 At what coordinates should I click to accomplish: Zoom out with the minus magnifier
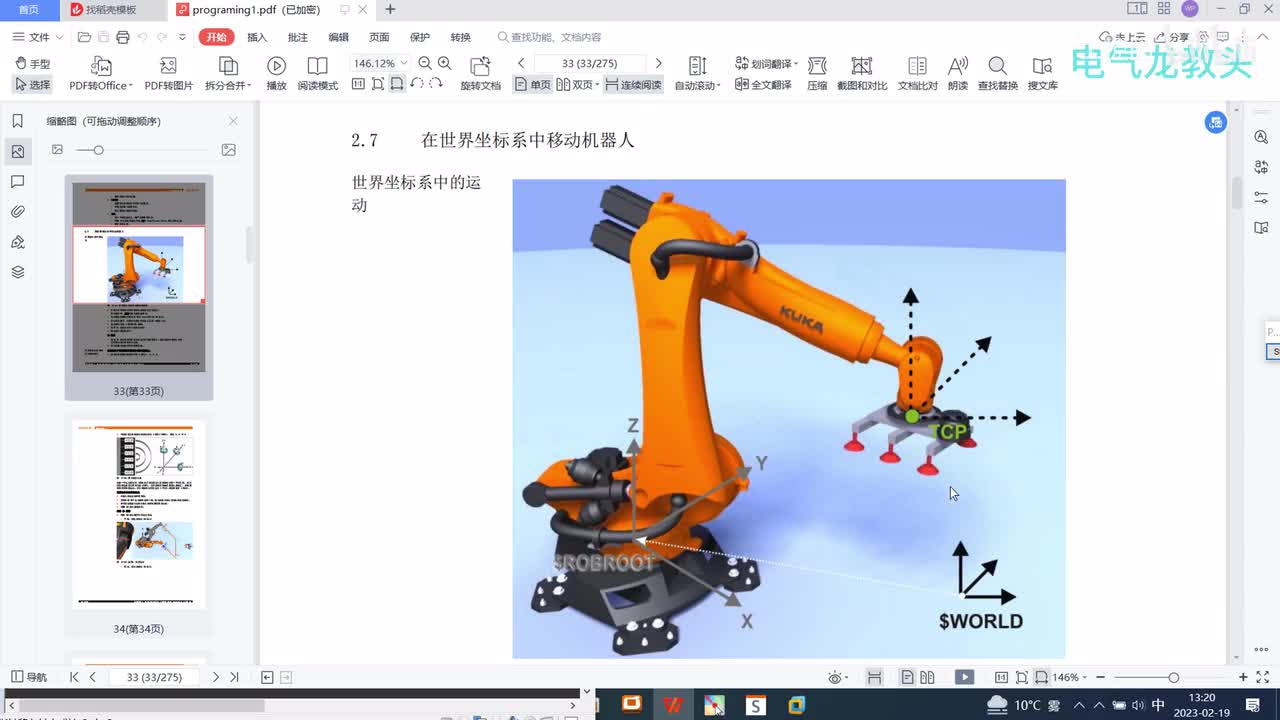click(425, 63)
